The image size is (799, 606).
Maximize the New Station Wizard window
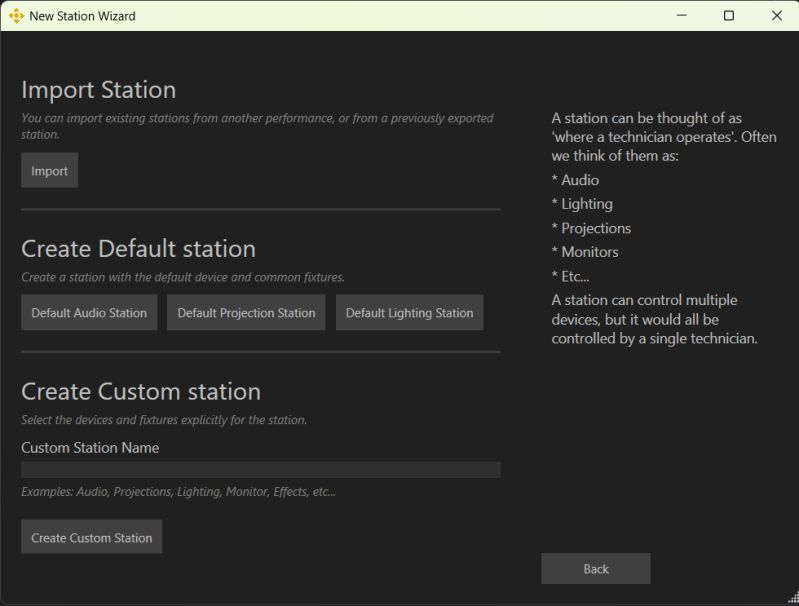(x=729, y=16)
